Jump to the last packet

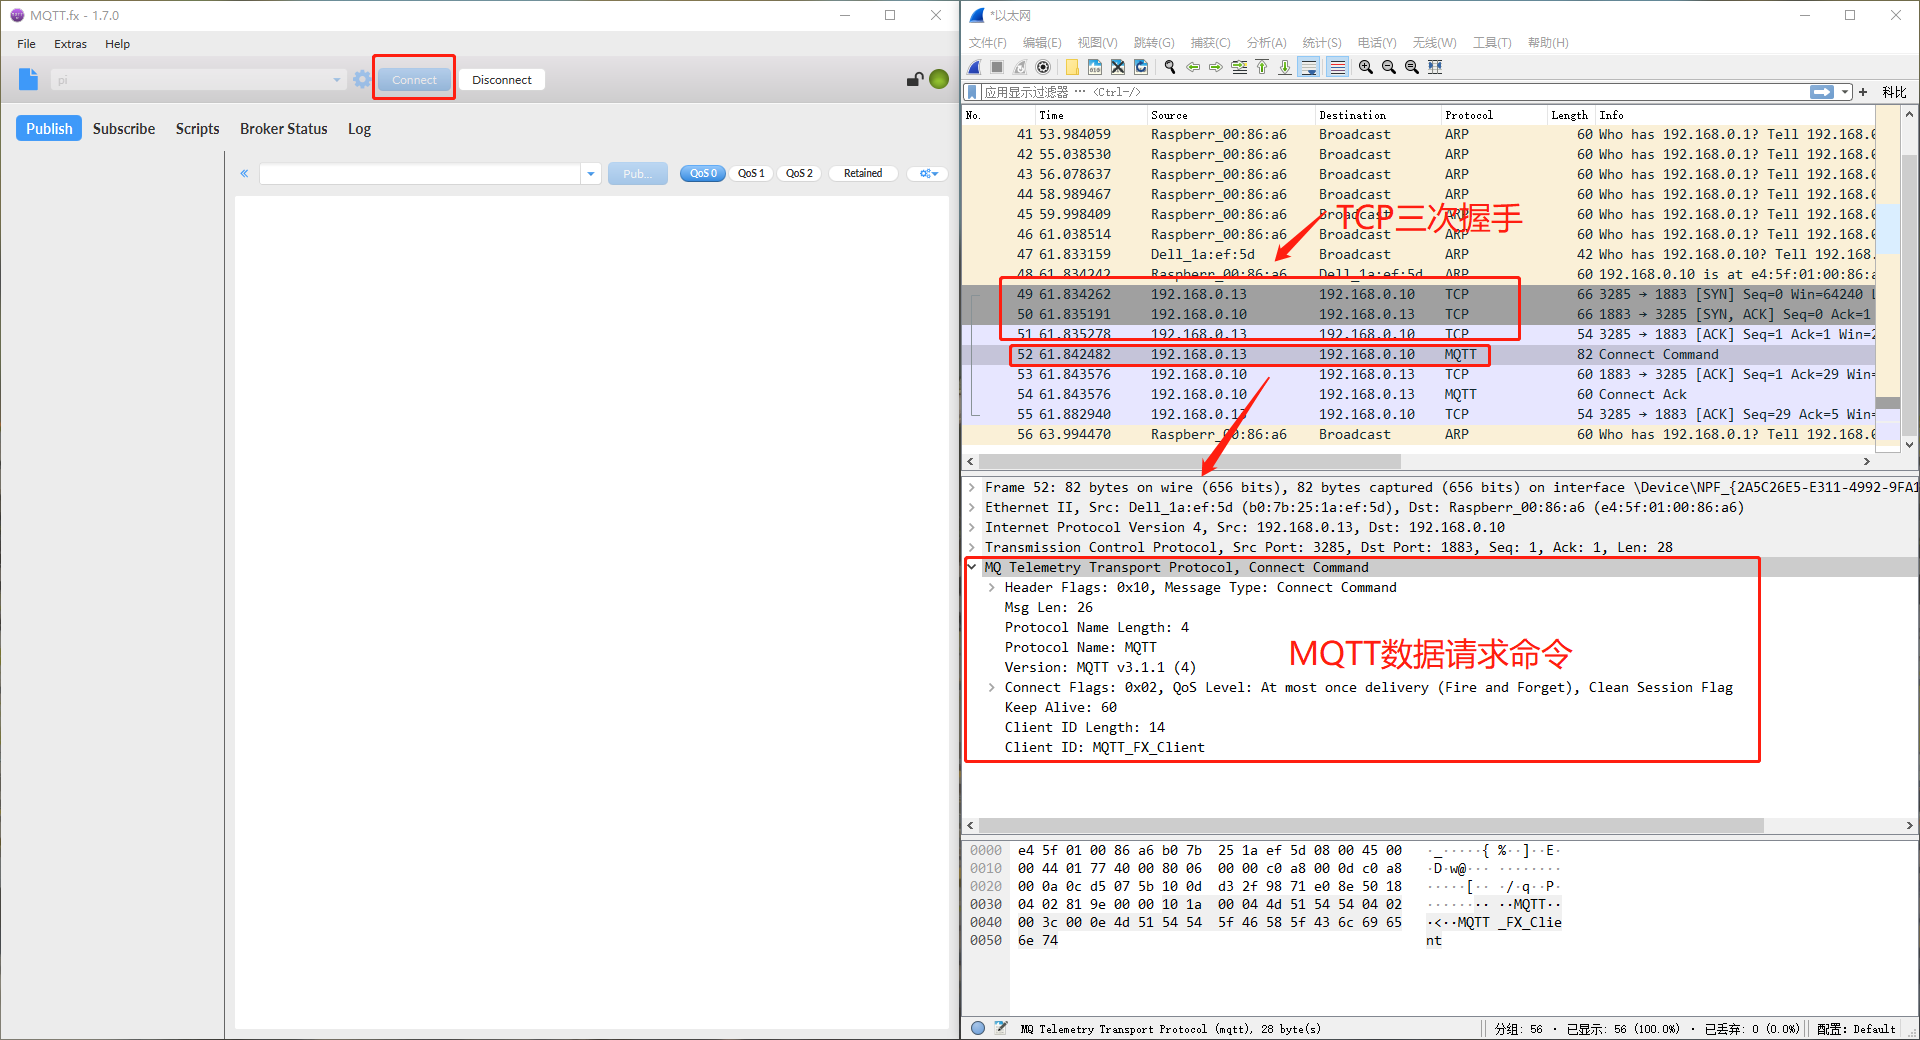click(1285, 67)
